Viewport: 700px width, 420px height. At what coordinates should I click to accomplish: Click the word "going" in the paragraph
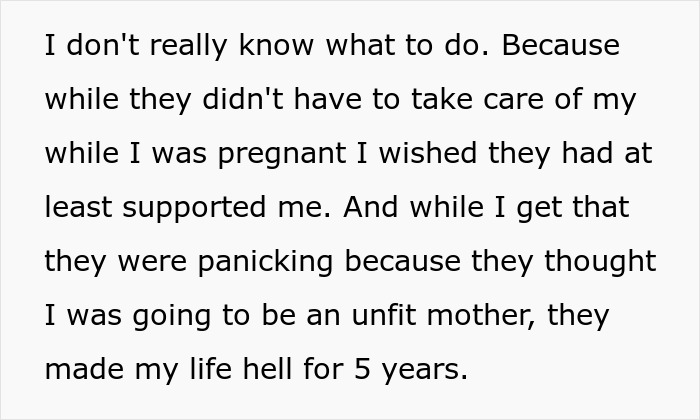[x=171, y=317]
